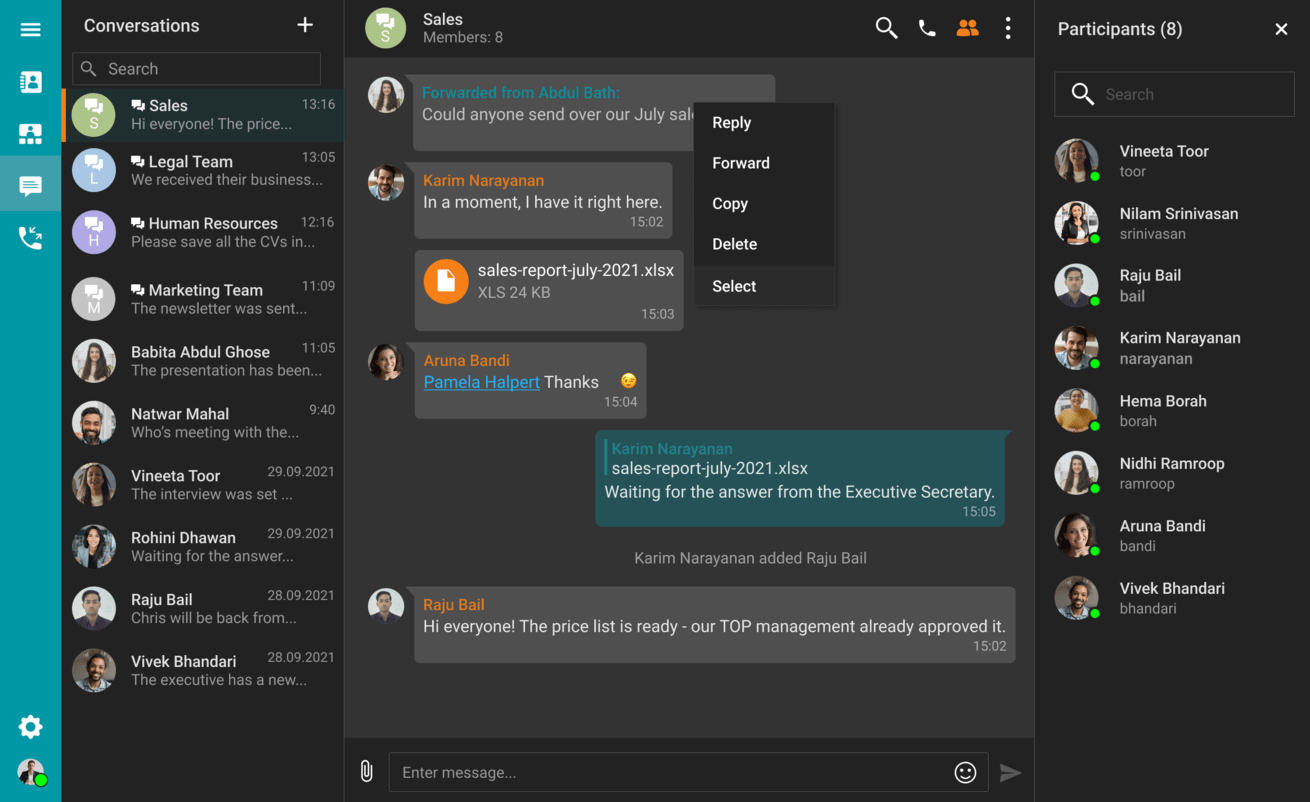Show the Participants list icon
Screen dimensions: 1310x802
967,29
